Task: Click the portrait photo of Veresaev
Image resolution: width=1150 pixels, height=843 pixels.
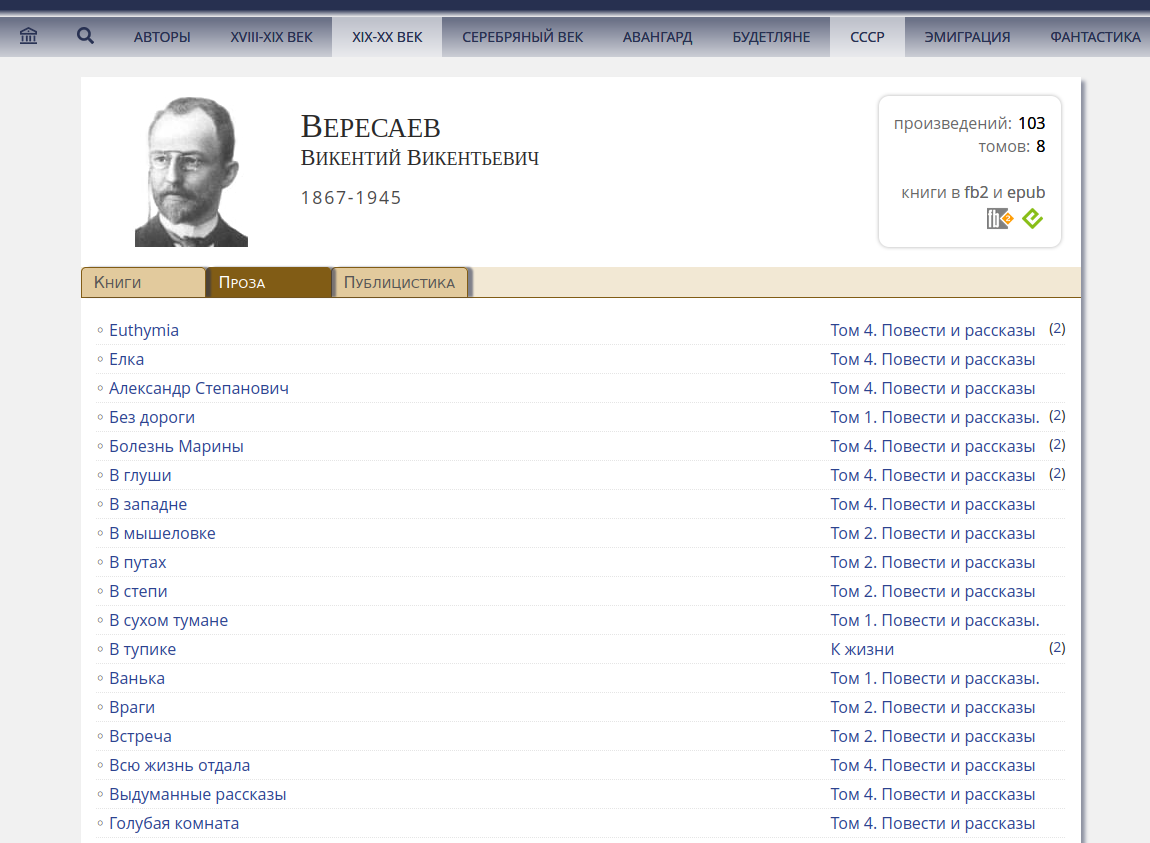Action: click(191, 172)
